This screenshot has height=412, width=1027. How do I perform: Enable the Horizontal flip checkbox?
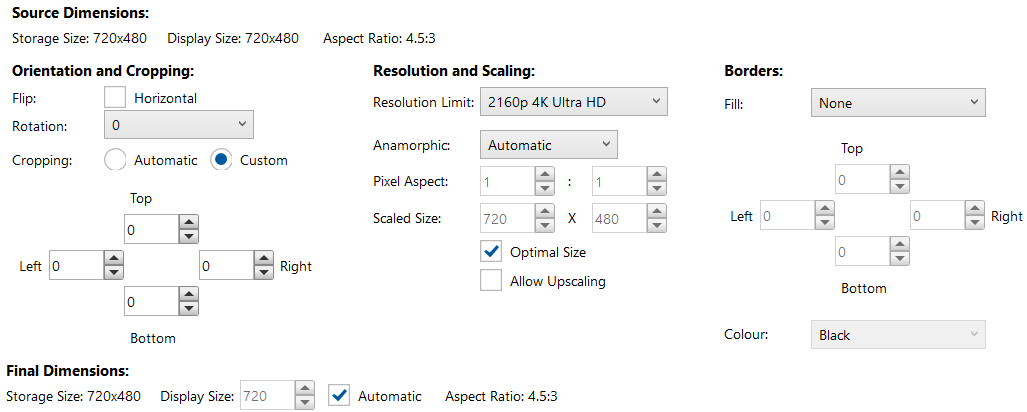tap(116, 98)
